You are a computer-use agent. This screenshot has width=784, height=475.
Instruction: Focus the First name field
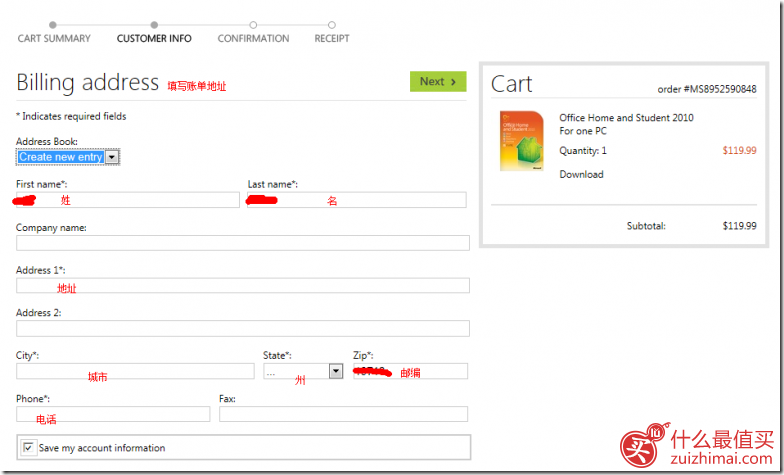point(128,200)
